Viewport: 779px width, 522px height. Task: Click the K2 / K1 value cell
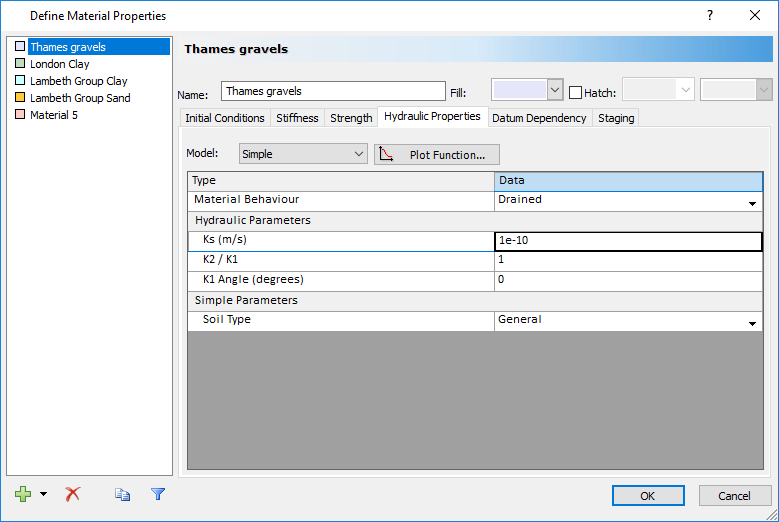click(x=628, y=261)
